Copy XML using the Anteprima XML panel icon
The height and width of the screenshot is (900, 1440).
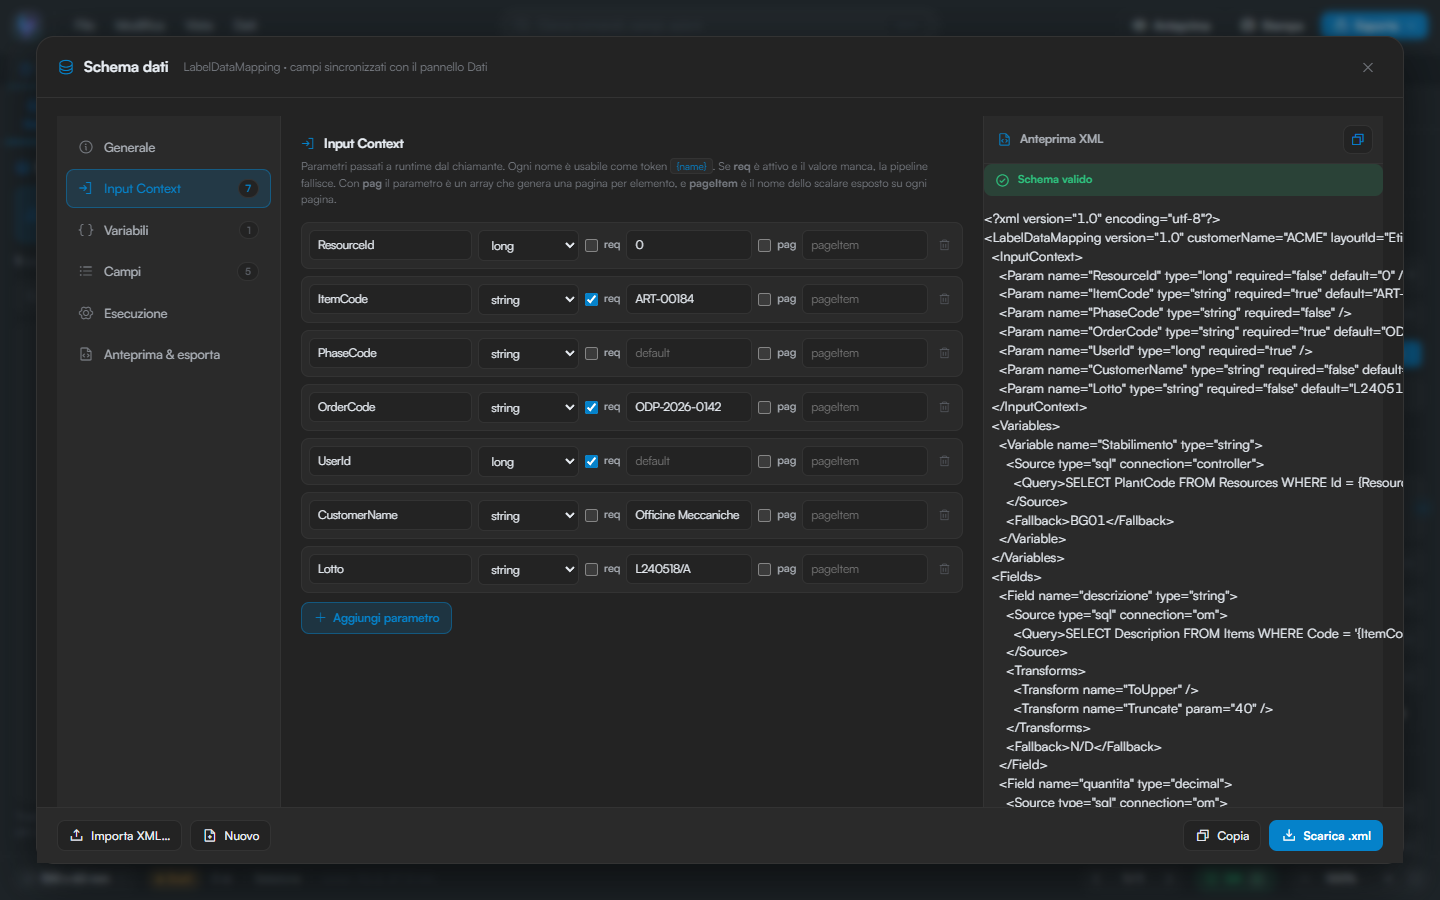coord(1357,140)
